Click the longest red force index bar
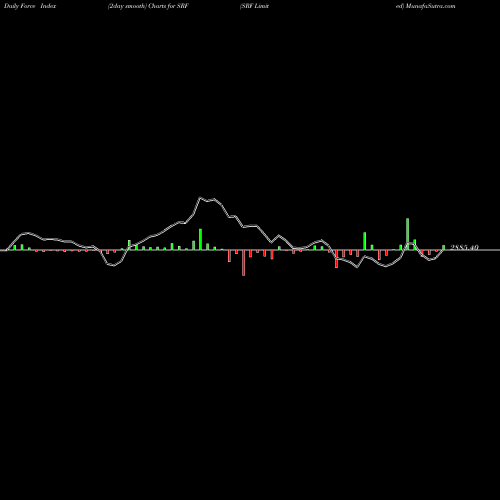 point(243,263)
